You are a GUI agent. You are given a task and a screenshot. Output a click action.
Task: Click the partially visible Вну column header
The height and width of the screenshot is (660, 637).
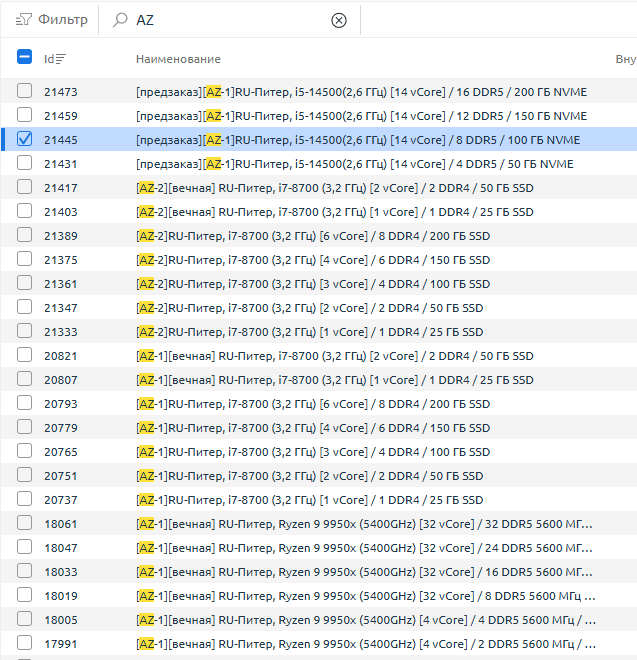click(x=625, y=59)
